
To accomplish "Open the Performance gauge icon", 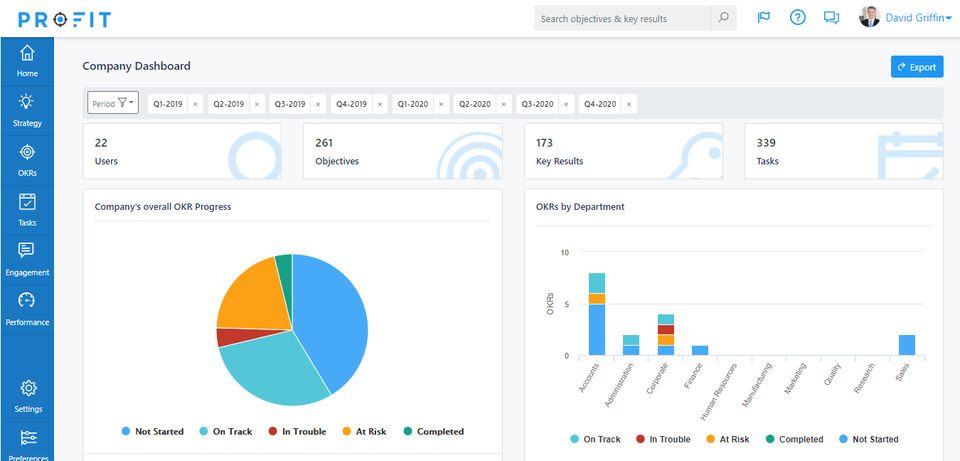I will coord(27,300).
